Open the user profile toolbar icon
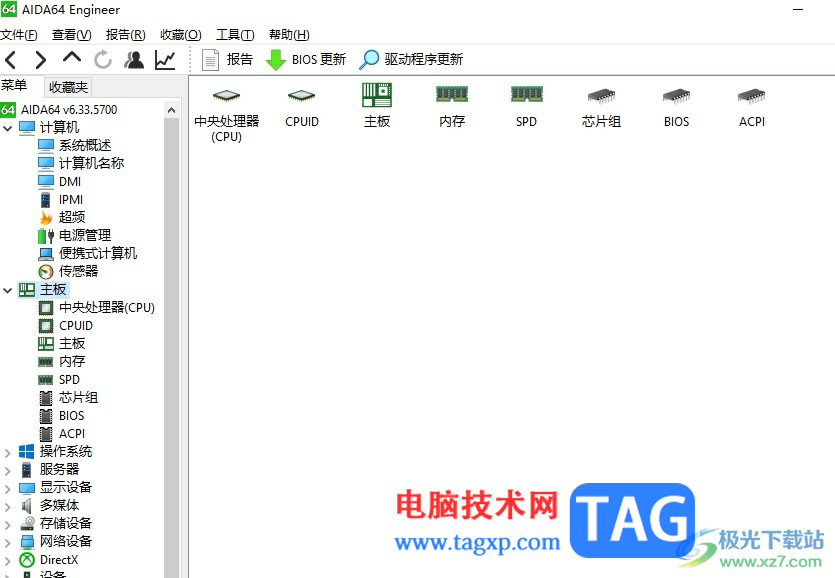The image size is (835, 578). pos(134,60)
